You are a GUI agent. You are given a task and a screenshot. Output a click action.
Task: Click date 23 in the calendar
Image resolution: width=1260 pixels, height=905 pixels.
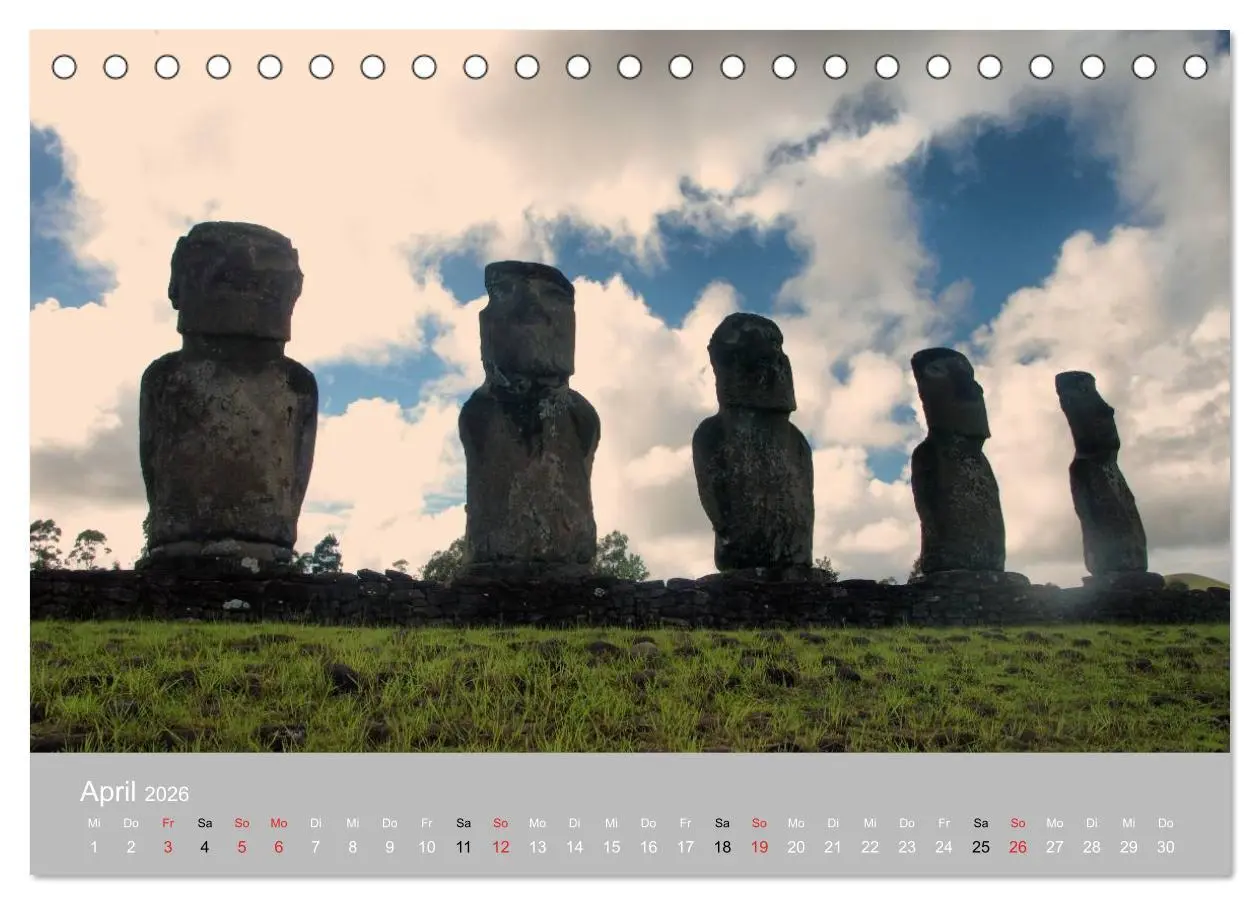(x=907, y=847)
